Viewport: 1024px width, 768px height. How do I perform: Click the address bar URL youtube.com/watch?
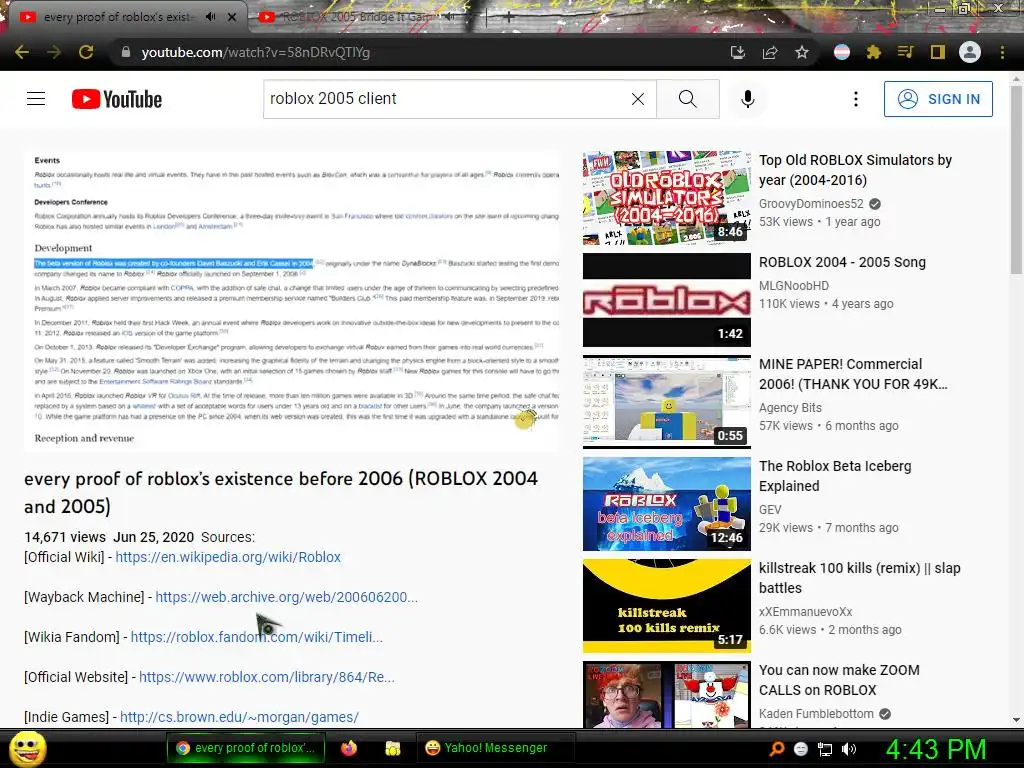pos(255,52)
